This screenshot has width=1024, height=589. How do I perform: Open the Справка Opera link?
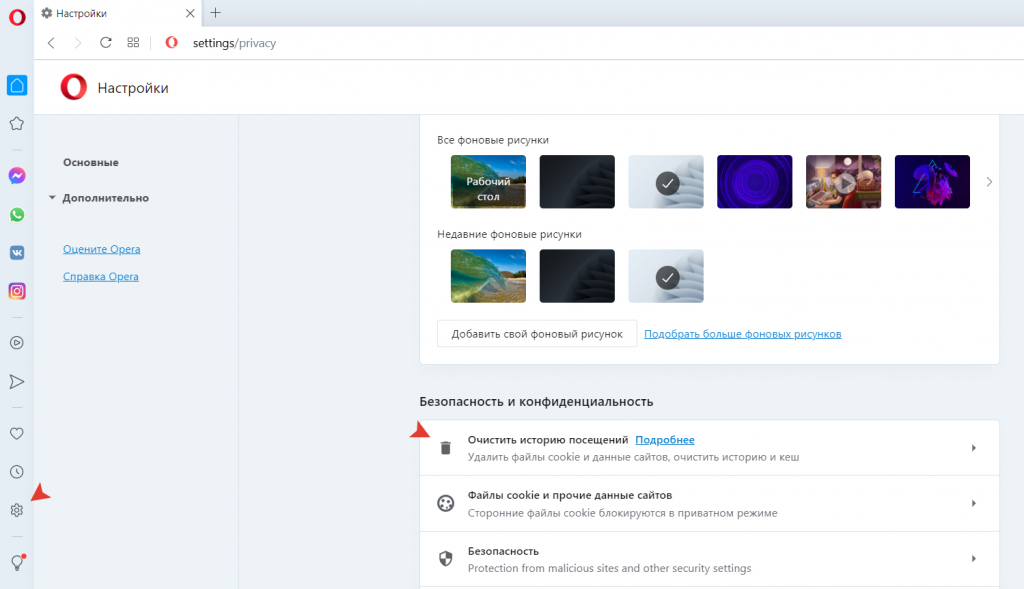coord(101,277)
